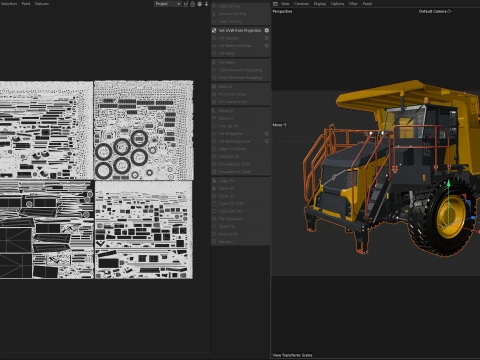Click Remove UV Pins command
Viewport: 480px width, 360px height.
click(240, 14)
